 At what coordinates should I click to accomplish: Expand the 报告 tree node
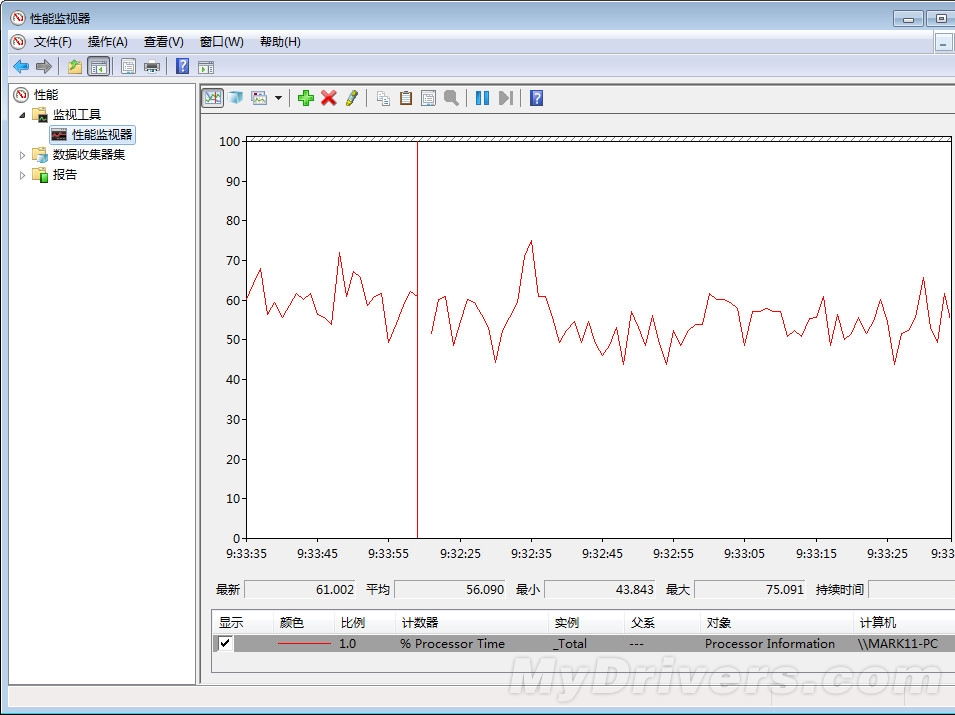[23, 175]
